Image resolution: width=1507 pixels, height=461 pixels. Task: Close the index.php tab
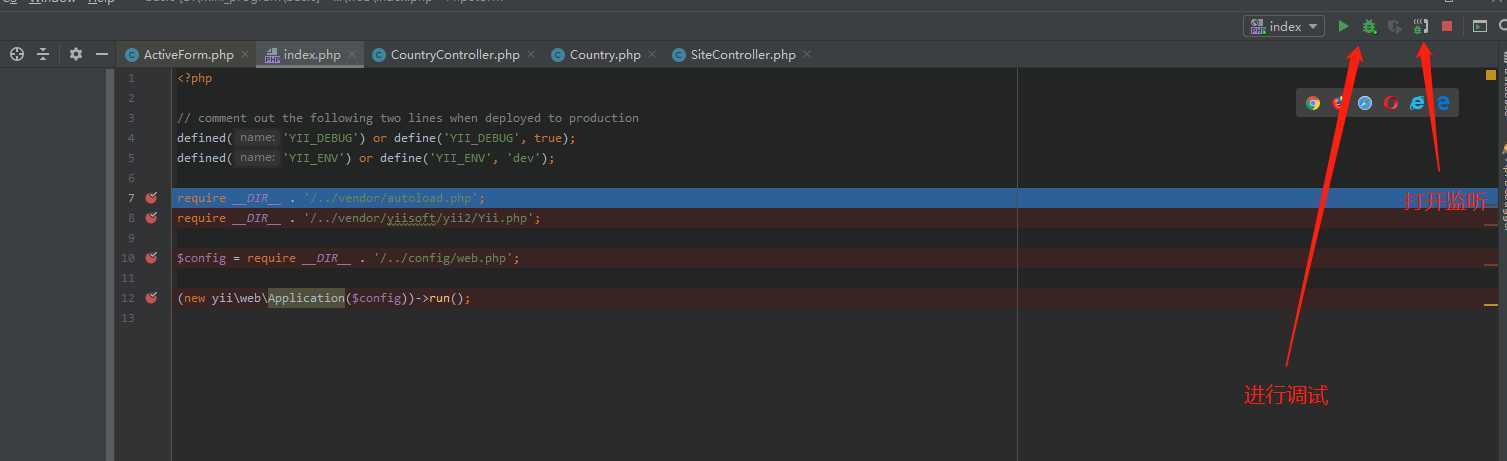(352, 55)
